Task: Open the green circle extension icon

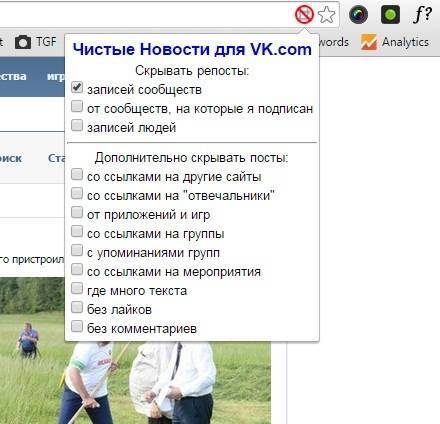Action: coord(390,15)
